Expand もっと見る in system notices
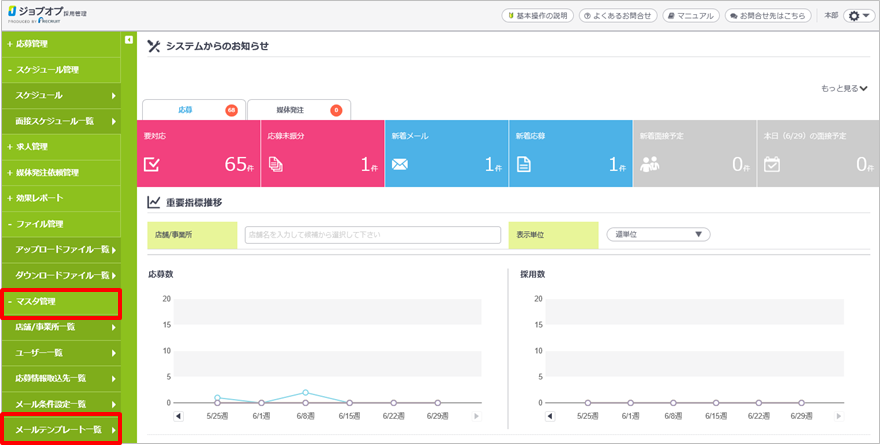Viewport: 880px width, 445px height. [x=844, y=89]
